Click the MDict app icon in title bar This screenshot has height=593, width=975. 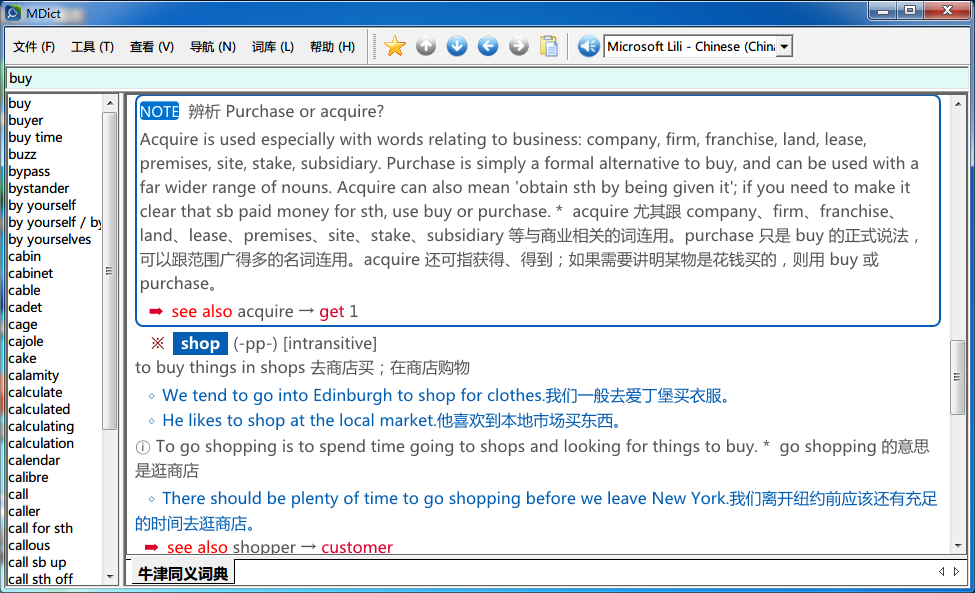point(13,12)
